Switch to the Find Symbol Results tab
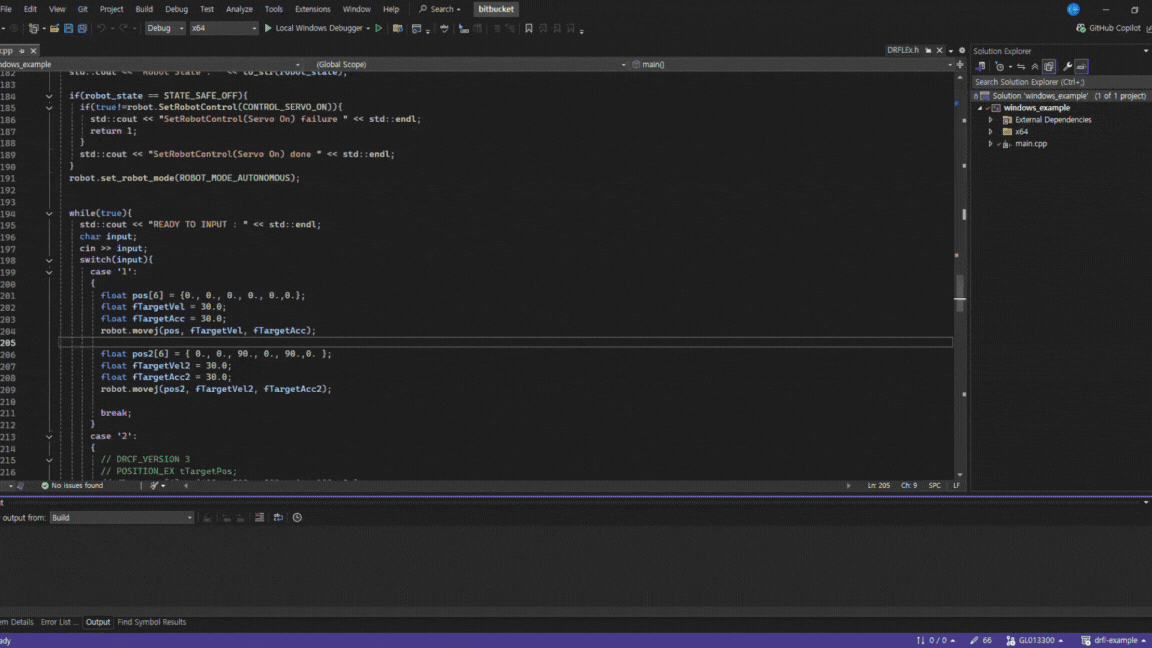Viewport: 1152px width, 648px height. click(152, 622)
